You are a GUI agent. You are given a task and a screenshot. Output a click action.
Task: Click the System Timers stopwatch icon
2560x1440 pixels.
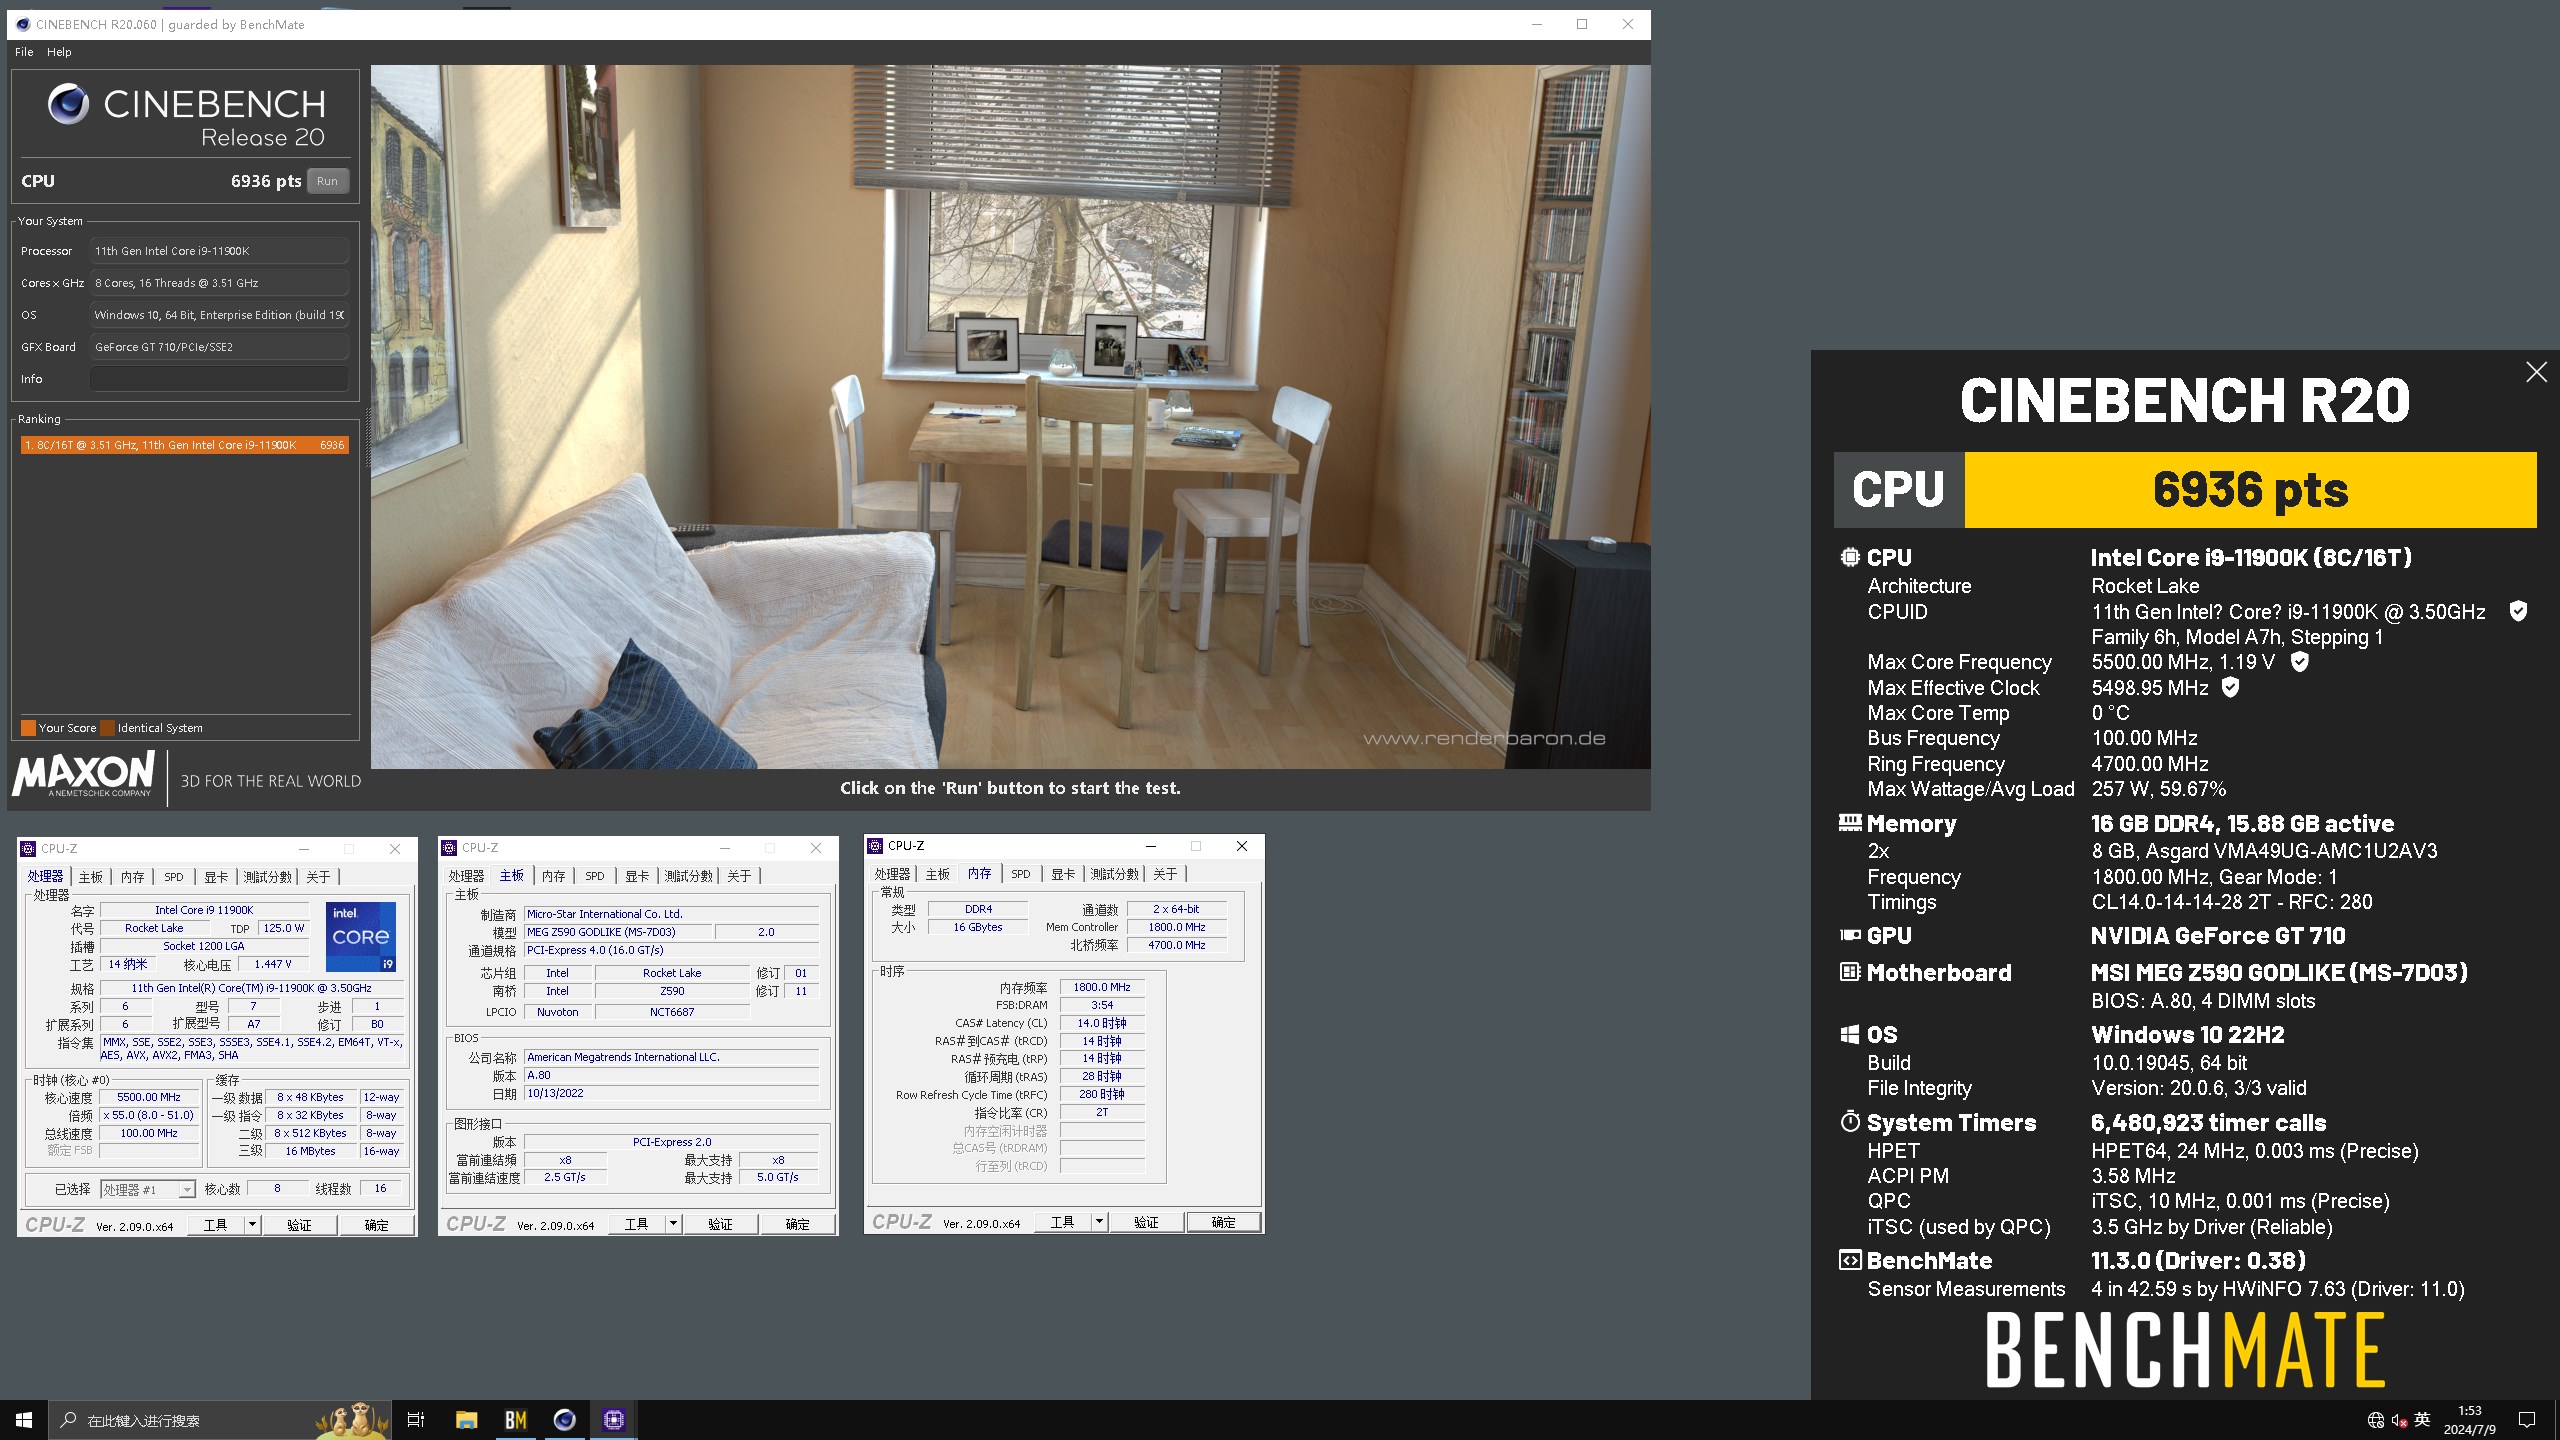coord(1850,1122)
